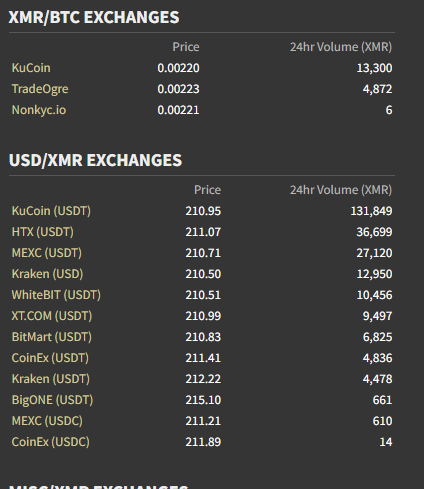This screenshot has width=424, height=489.
Task: Open the XT.COM (USDT) exchange link
Action: point(52,316)
